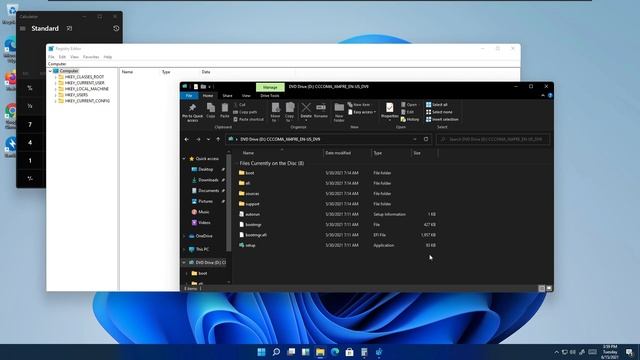This screenshot has width=640, height=360.
Task: Click the New folder icon
Action: pos(339,112)
